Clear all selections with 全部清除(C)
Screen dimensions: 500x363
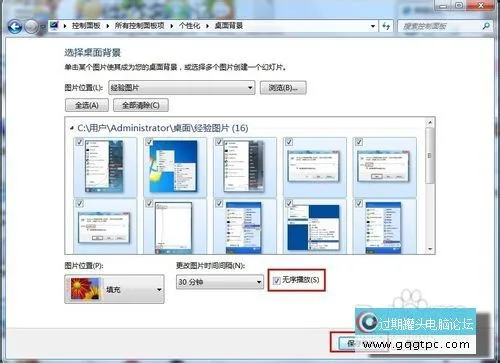[141, 105]
